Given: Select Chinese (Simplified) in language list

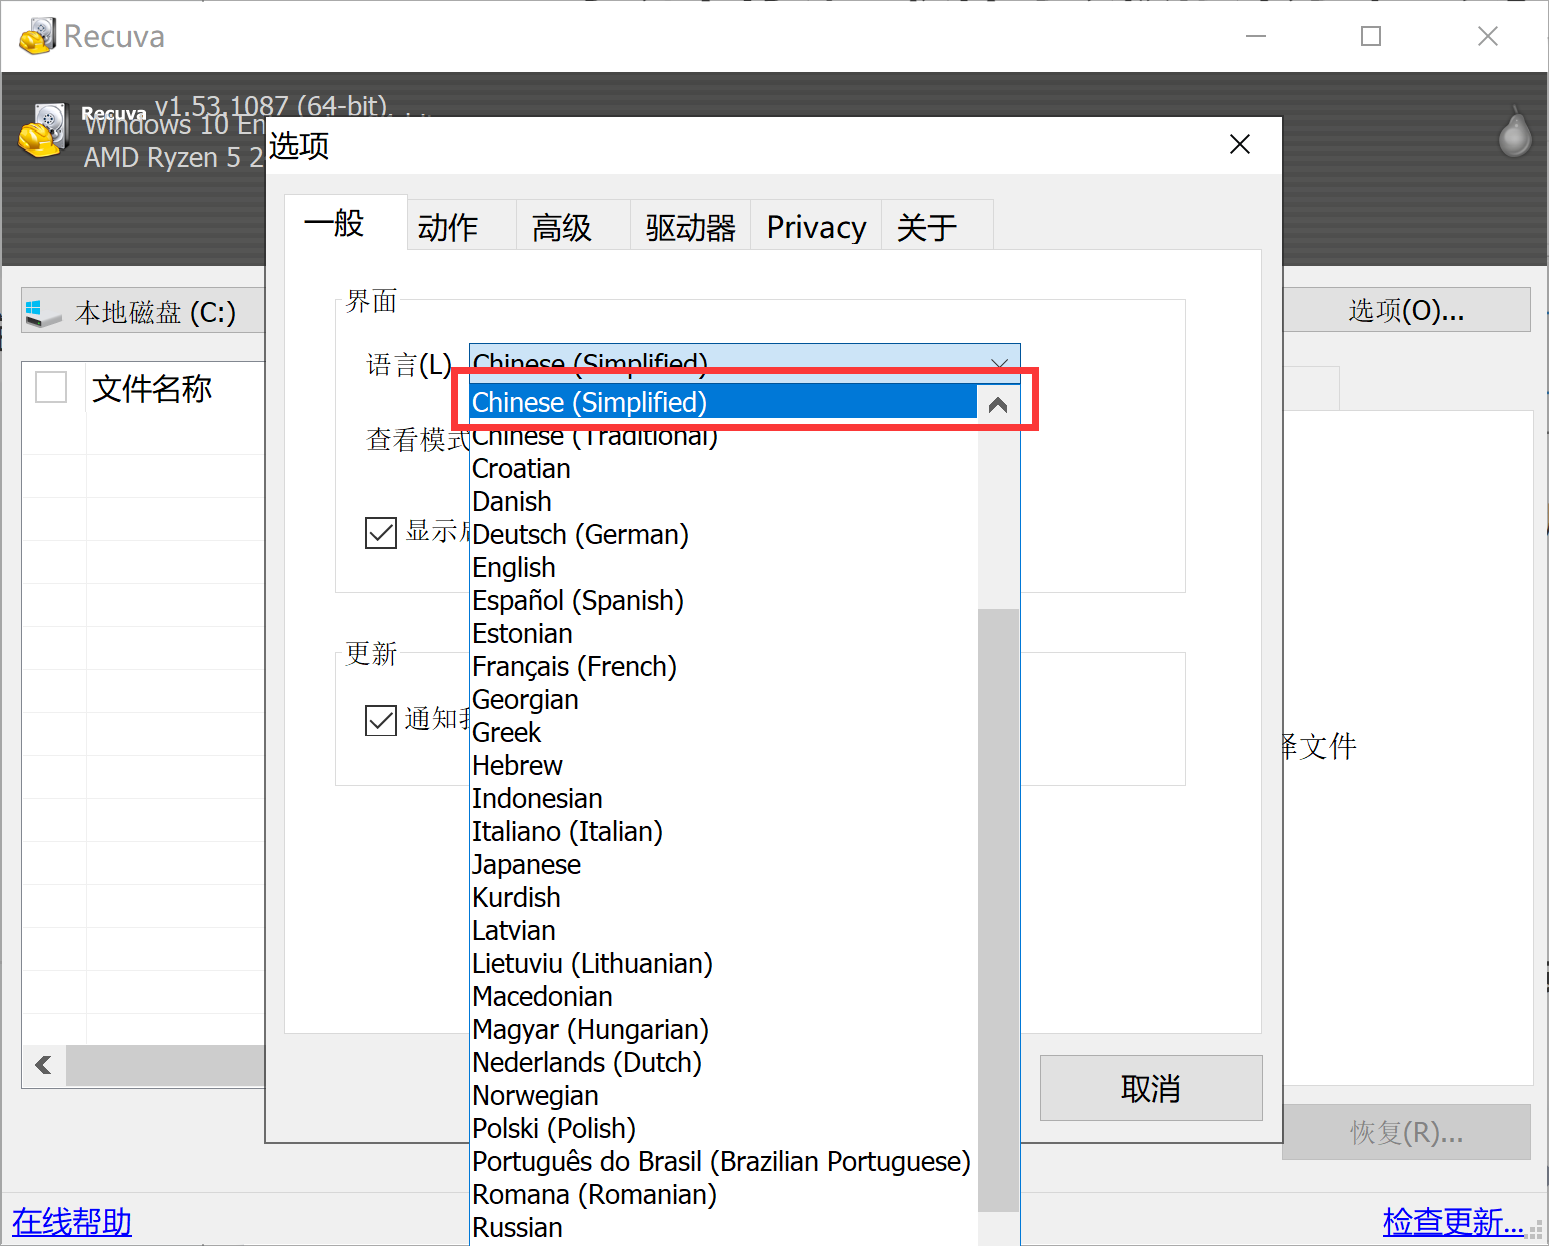Looking at the screenshot, I should tap(723, 402).
